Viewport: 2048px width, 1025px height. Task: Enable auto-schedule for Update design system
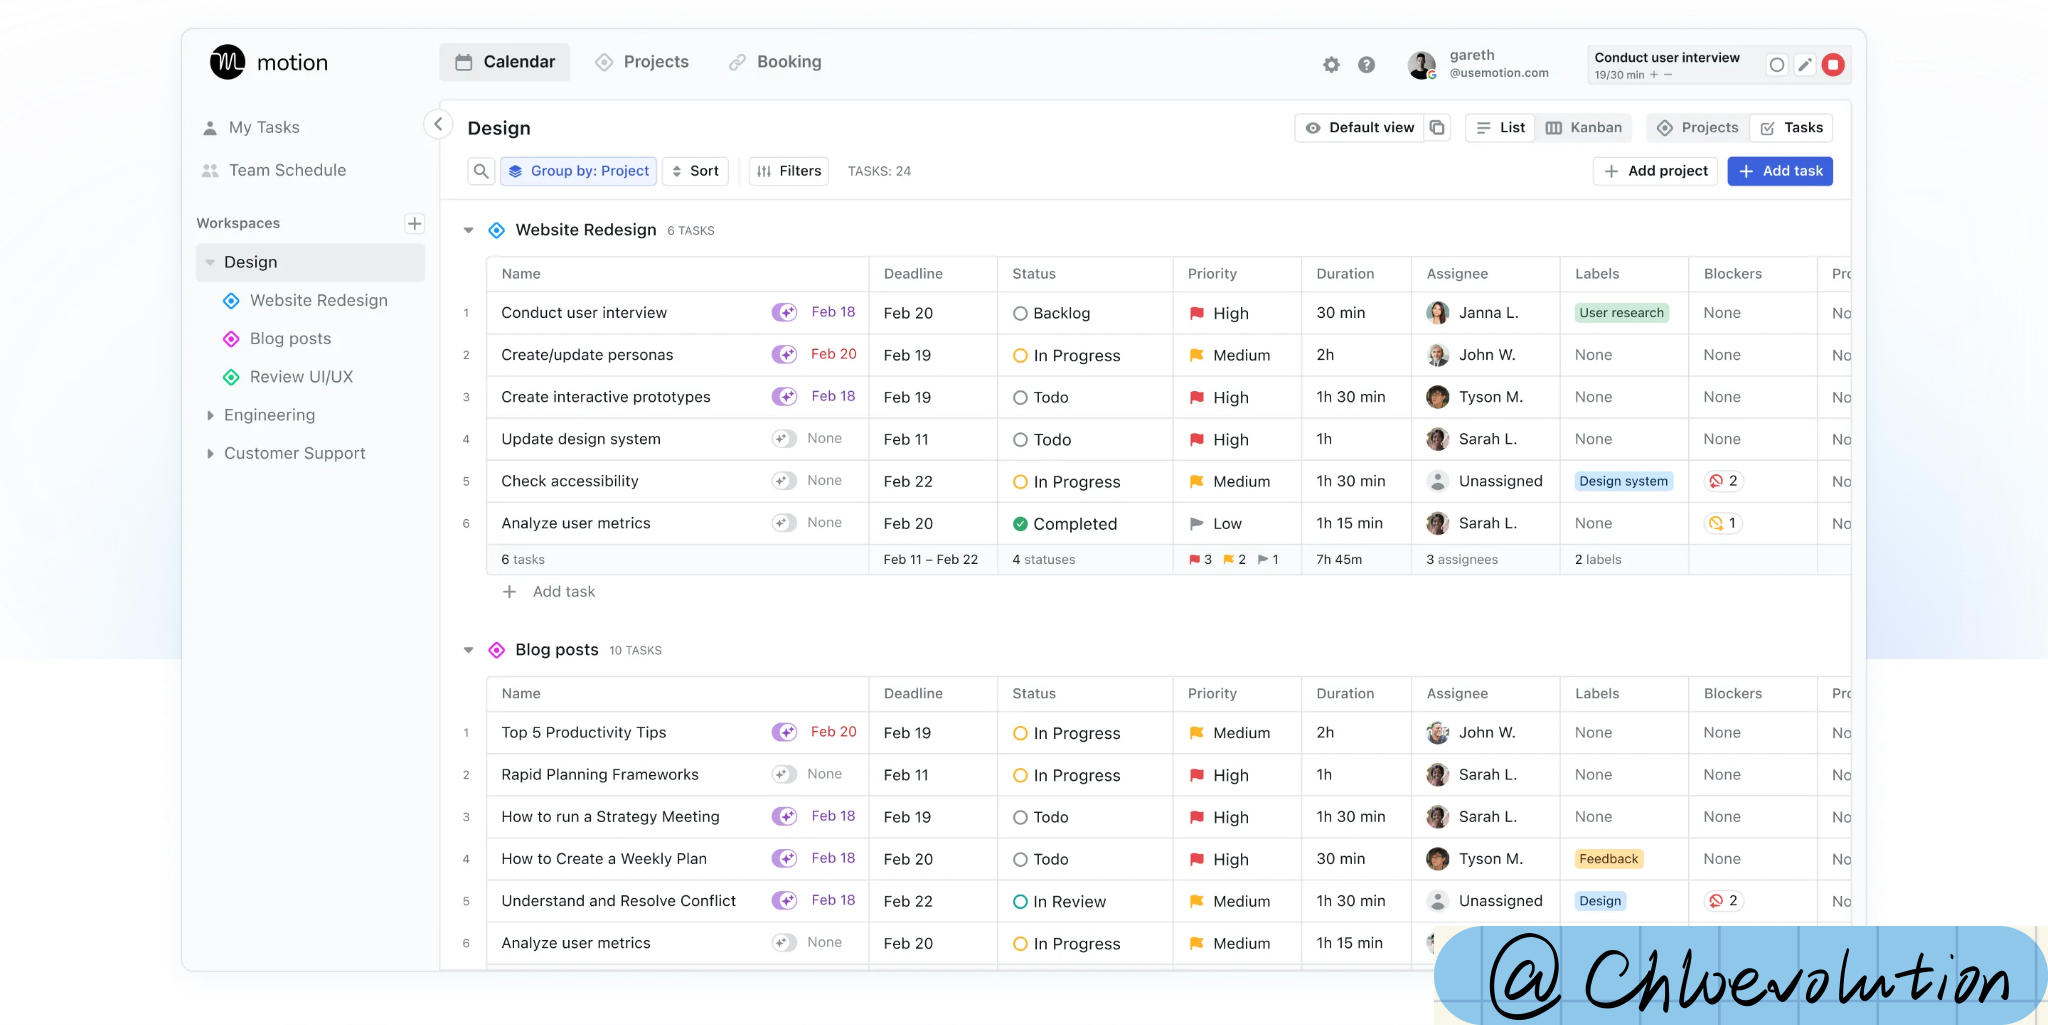click(x=784, y=438)
